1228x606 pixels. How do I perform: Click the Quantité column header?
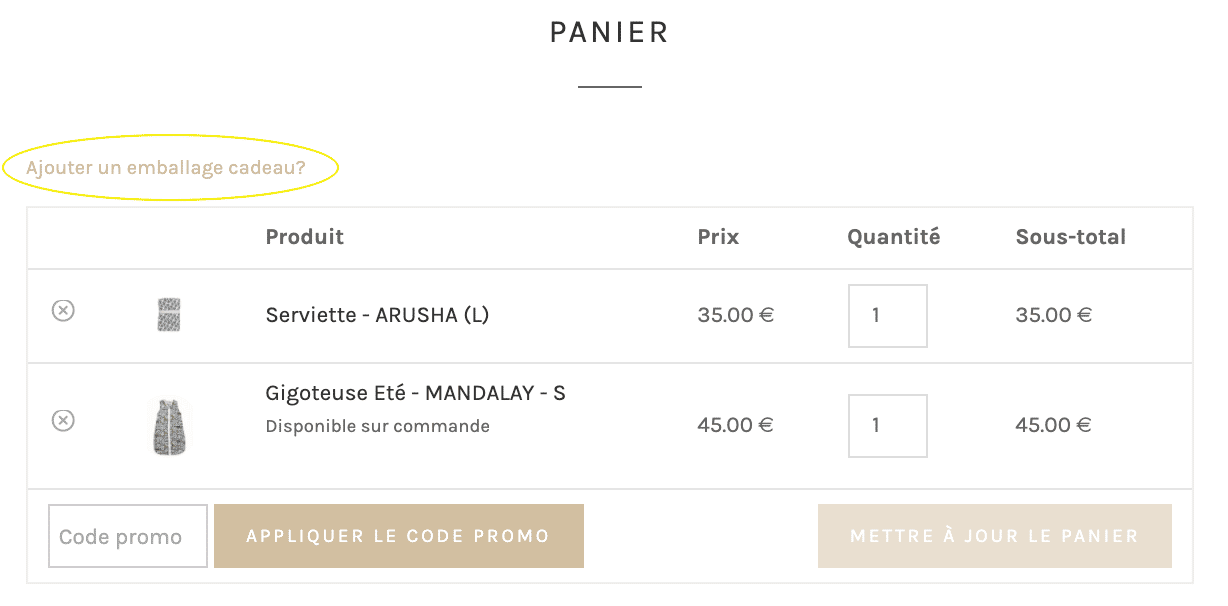(x=893, y=237)
